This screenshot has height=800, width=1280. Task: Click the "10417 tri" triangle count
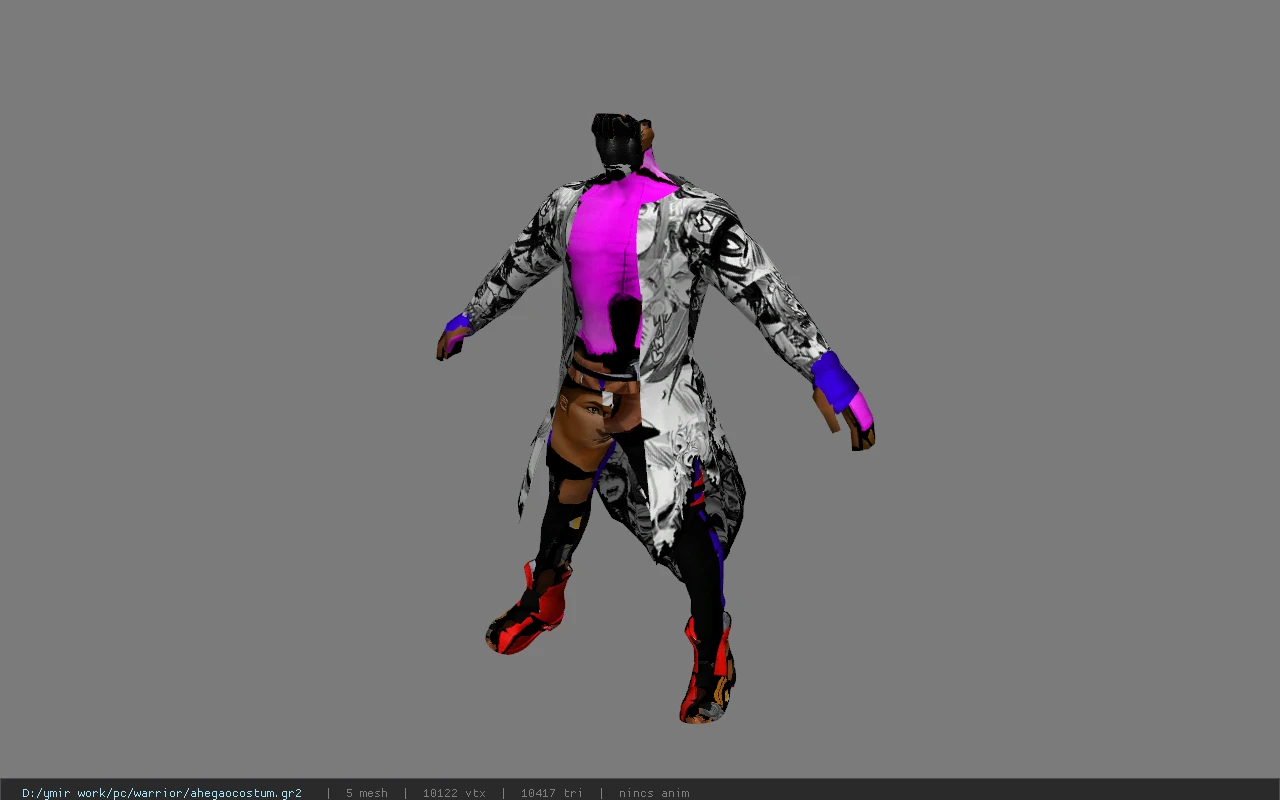click(551, 793)
